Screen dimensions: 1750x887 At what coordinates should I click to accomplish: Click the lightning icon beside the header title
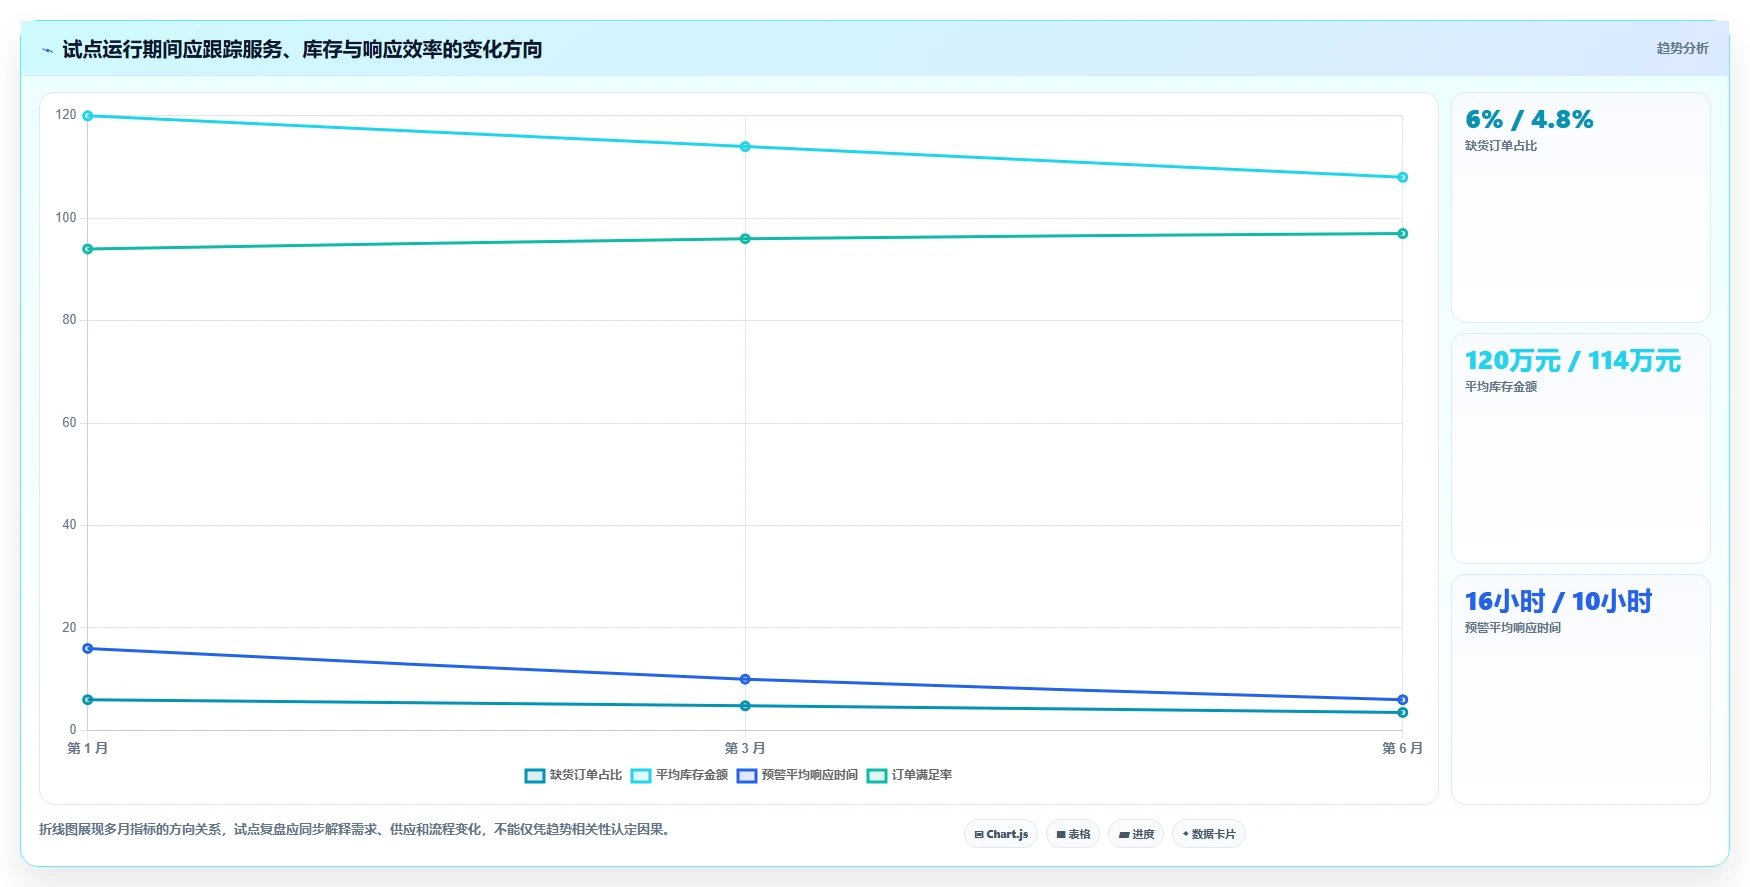(x=47, y=50)
